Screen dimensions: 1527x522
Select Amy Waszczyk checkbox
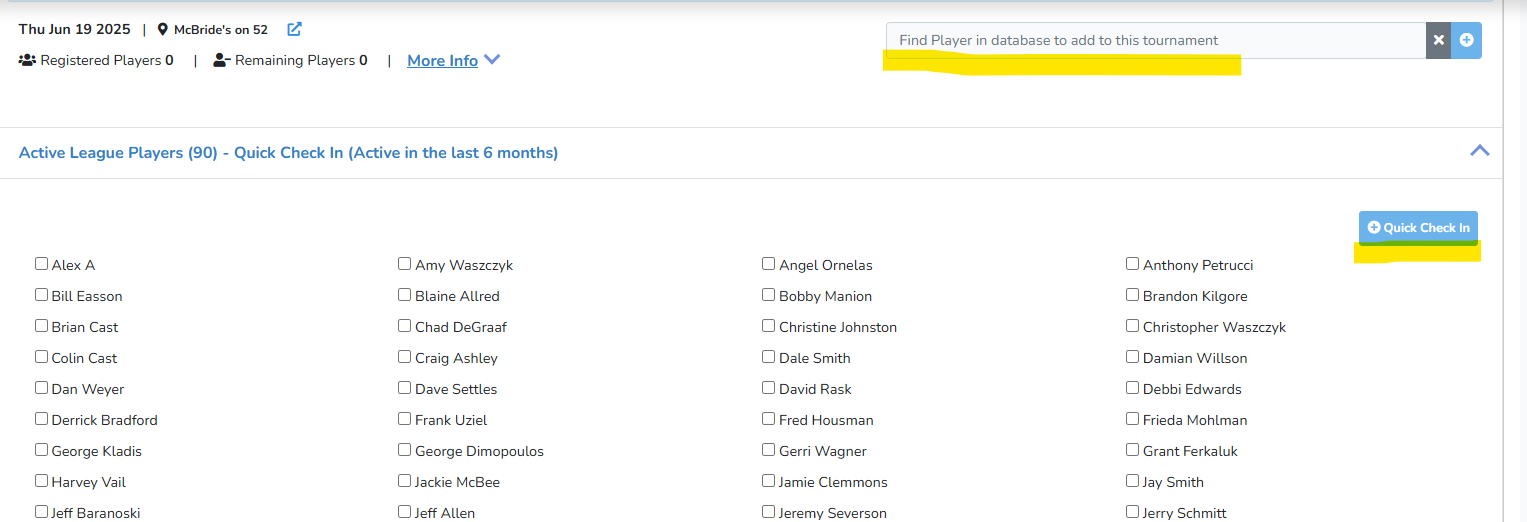[404, 264]
